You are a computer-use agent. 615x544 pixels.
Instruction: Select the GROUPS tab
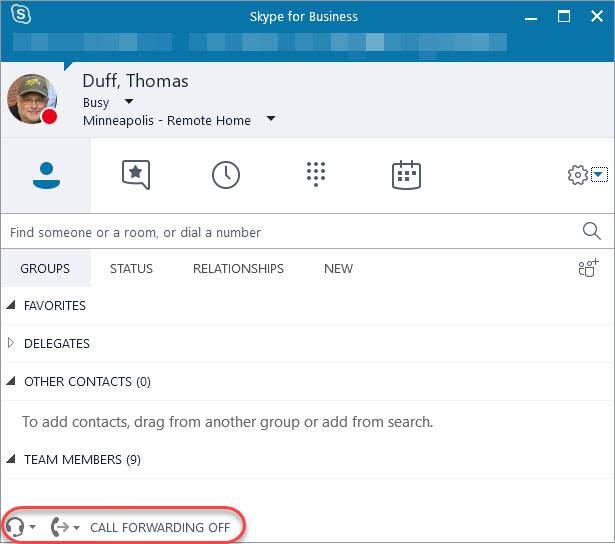[x=45, y=269]
